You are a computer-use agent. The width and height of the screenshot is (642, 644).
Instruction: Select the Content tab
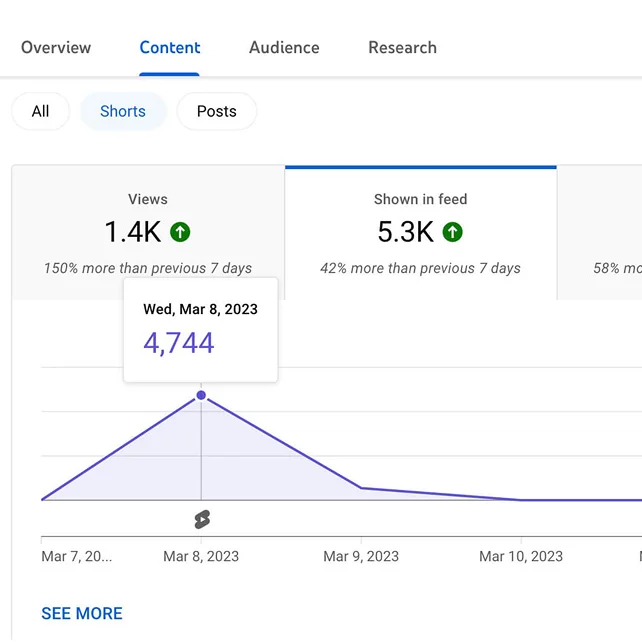[x=170, y=48]
